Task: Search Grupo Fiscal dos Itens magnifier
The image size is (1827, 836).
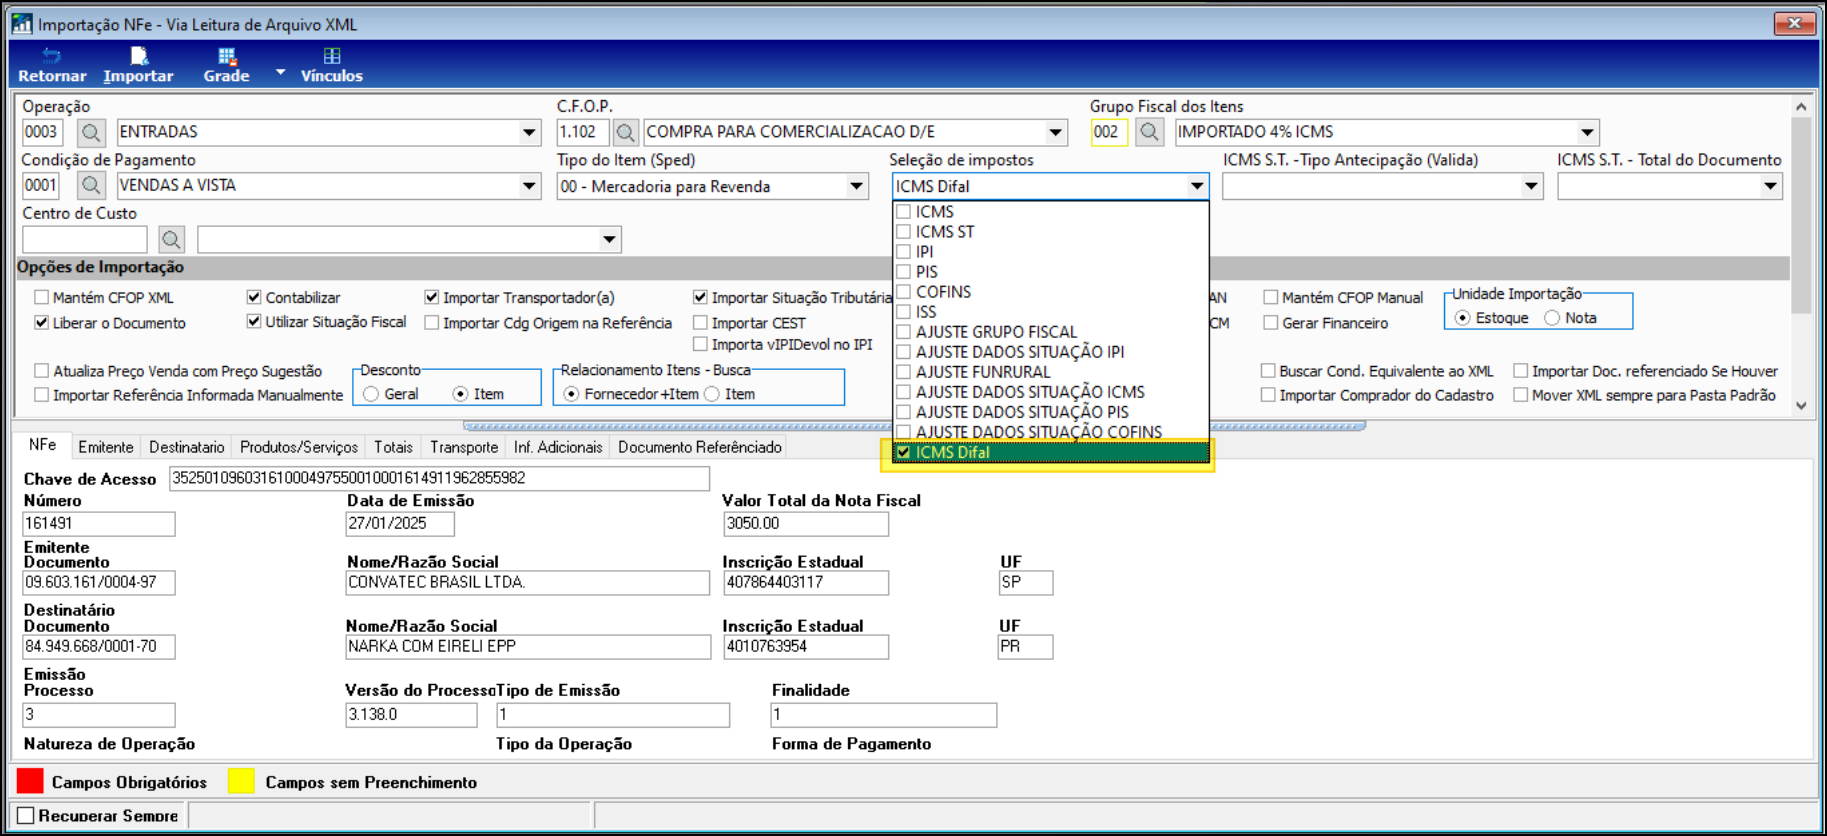Action: coord(1149,132)
